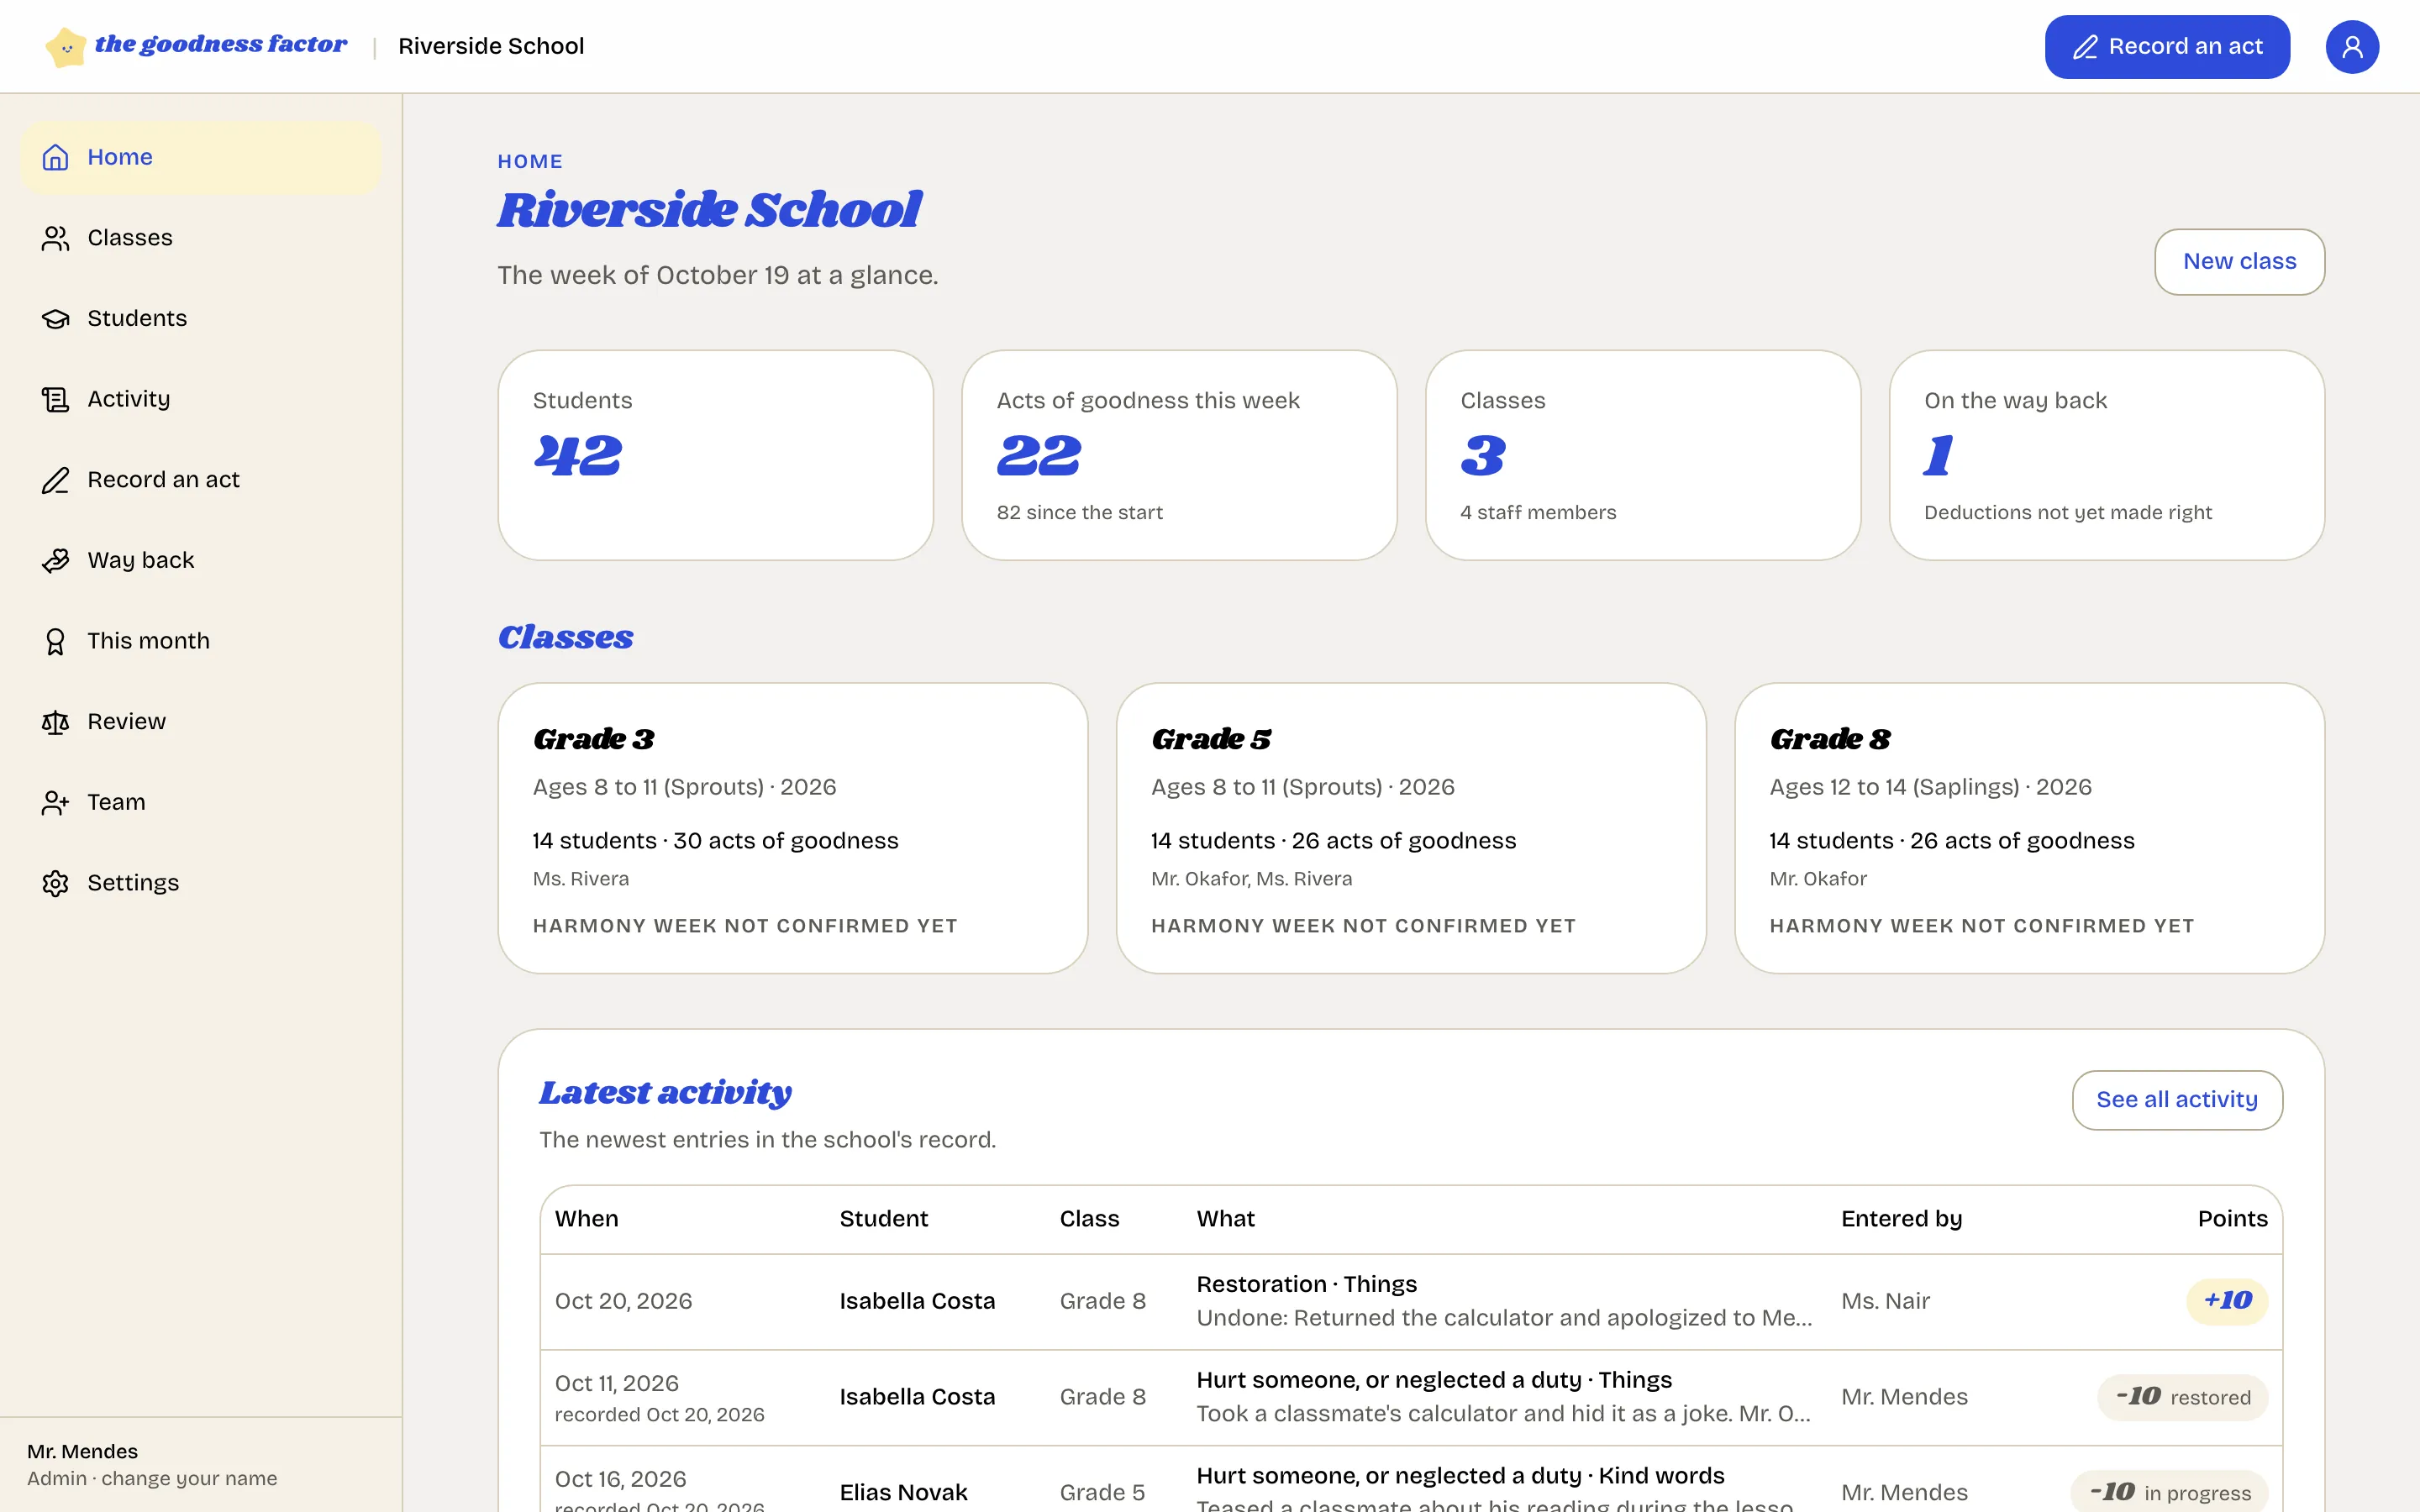This screenshot has width=2420, height=1512.
Task: Open the Grade 3 class card
Action: point(792,828)
